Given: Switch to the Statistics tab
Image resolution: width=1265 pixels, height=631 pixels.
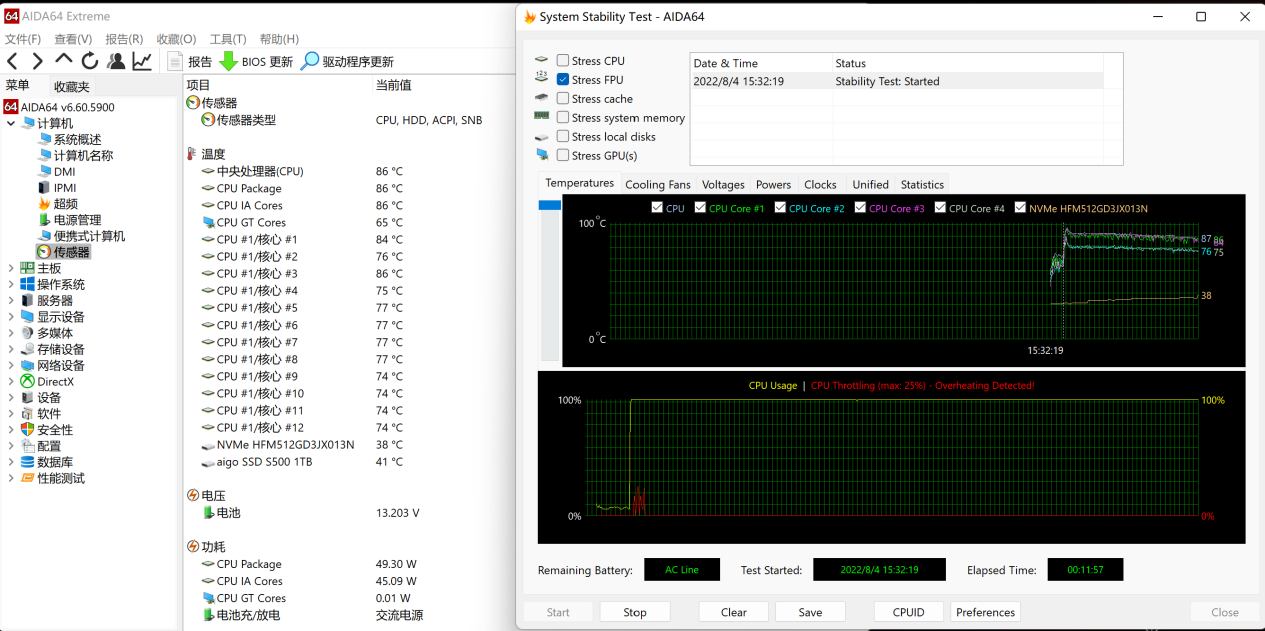Looking at the screenshot, I should pos(922,184).
